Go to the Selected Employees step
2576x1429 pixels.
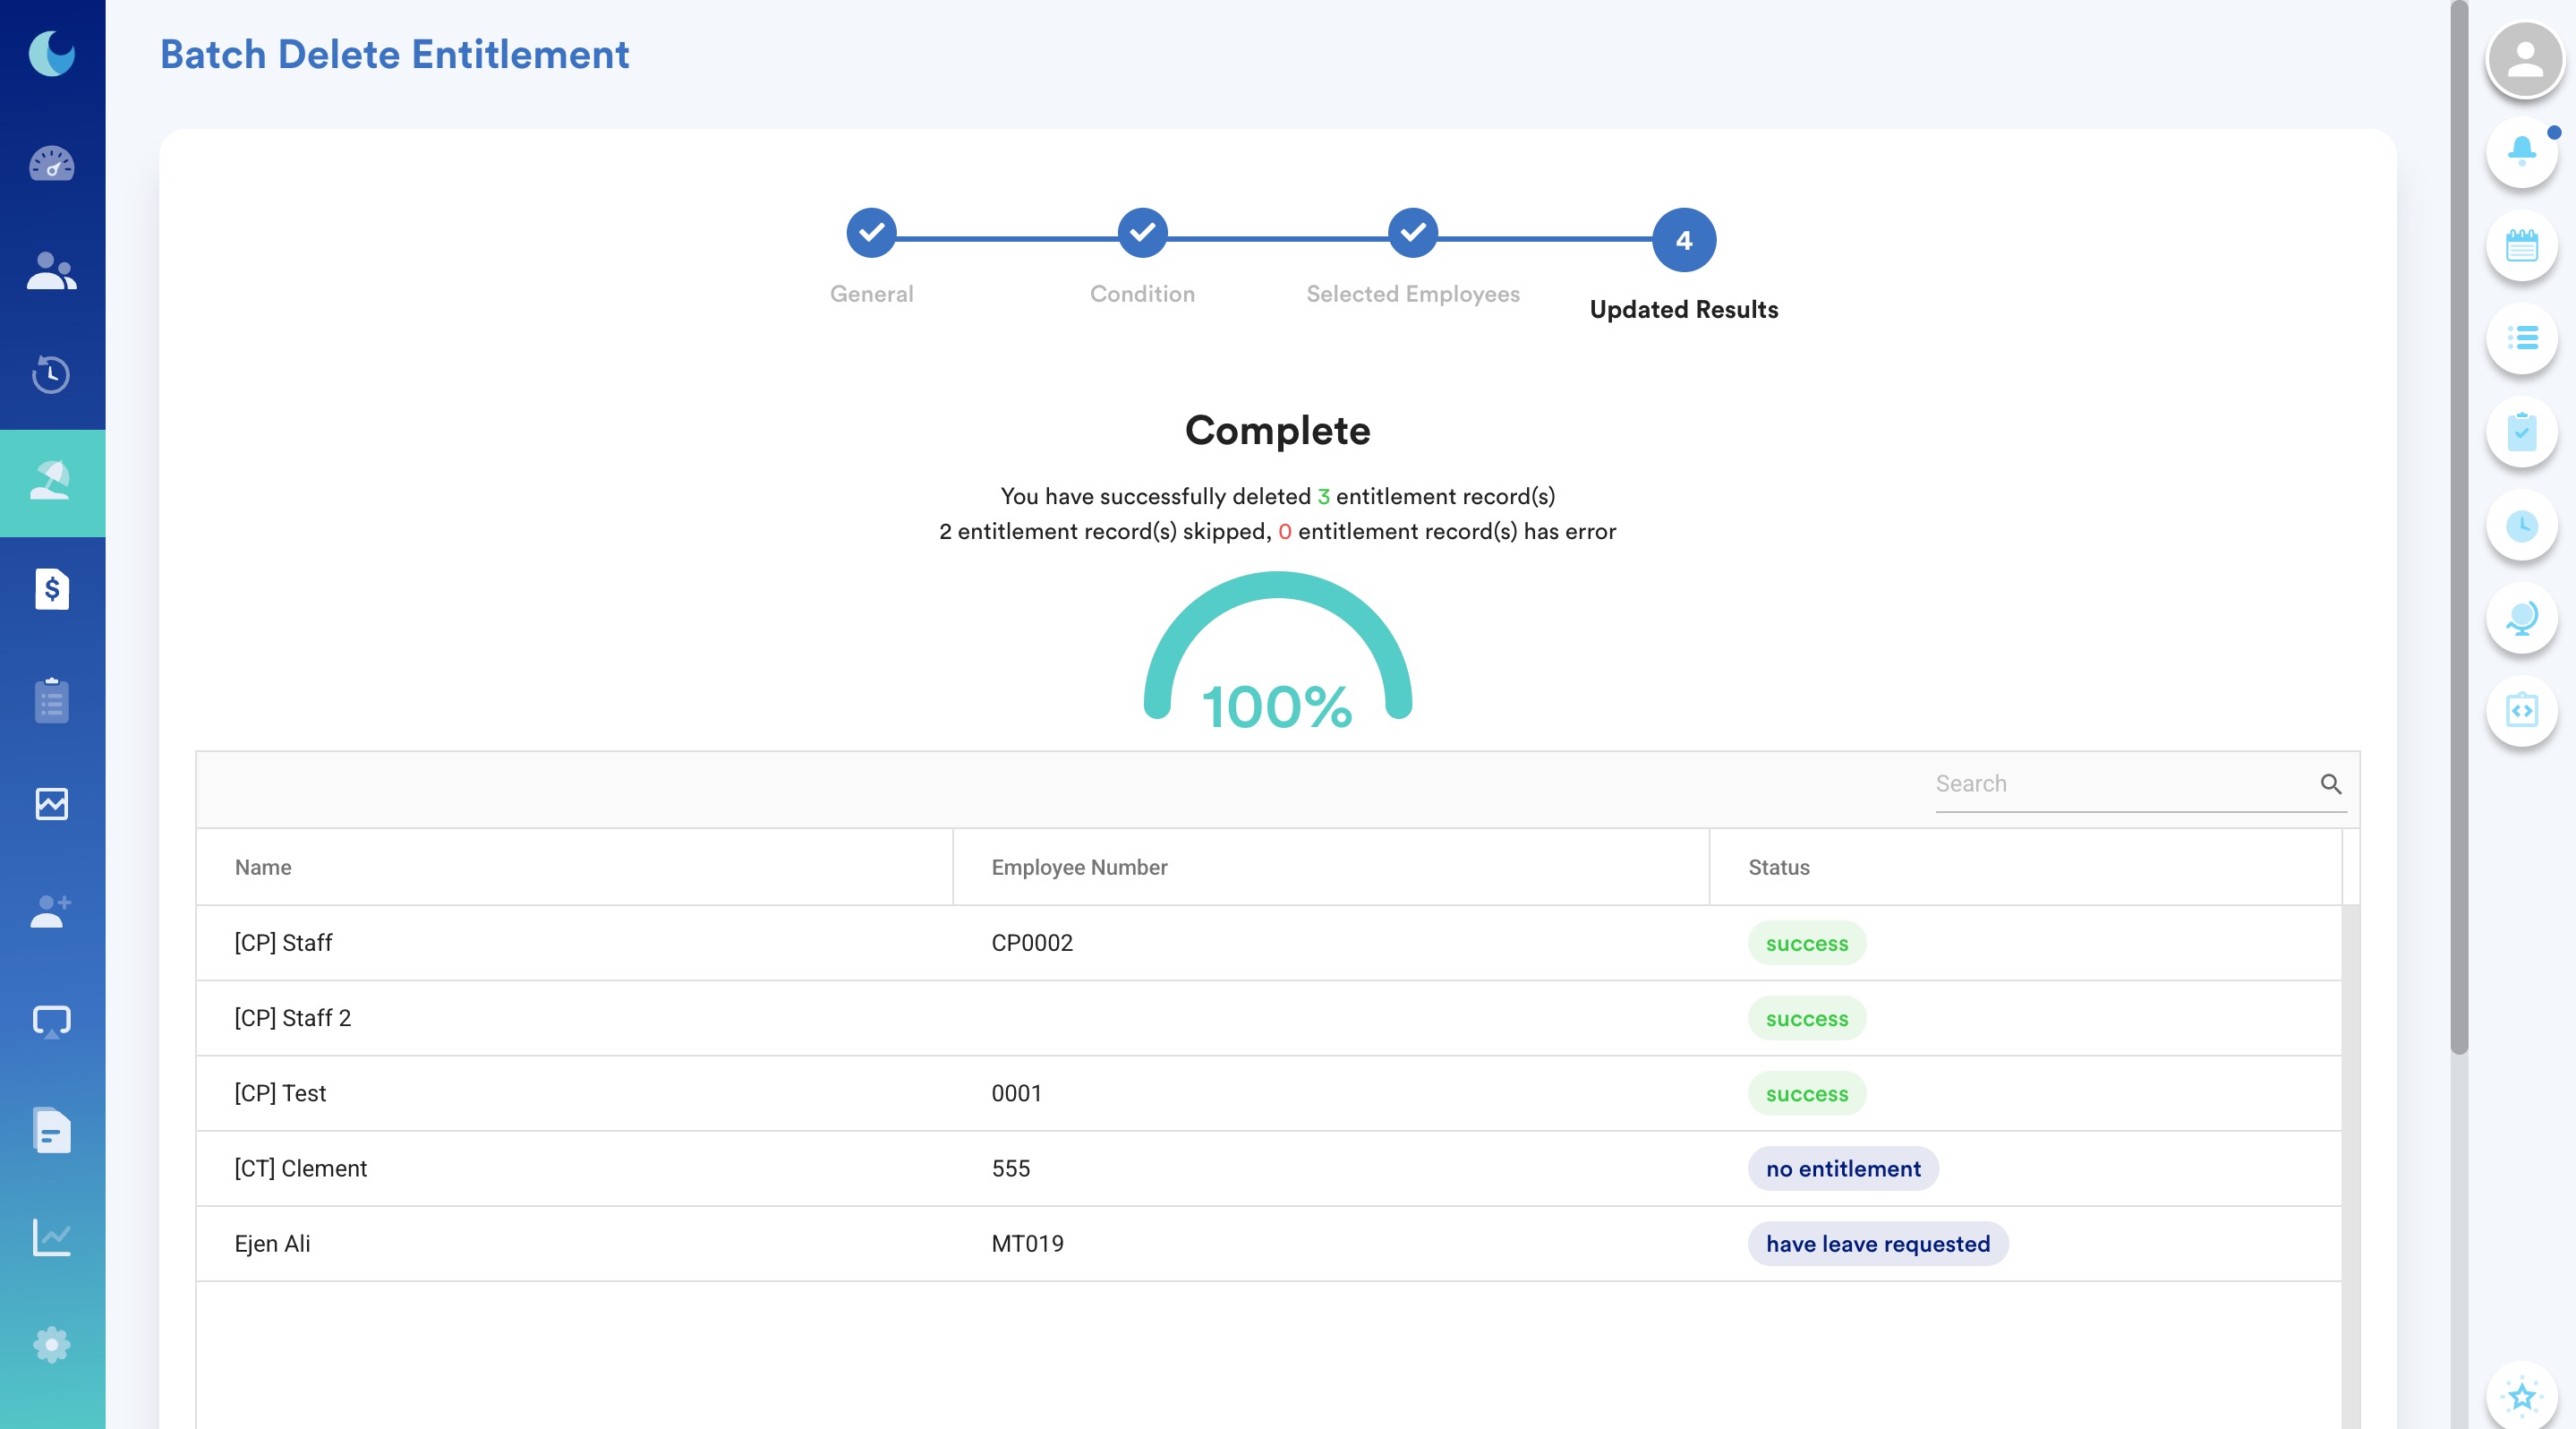(1413, 233)
